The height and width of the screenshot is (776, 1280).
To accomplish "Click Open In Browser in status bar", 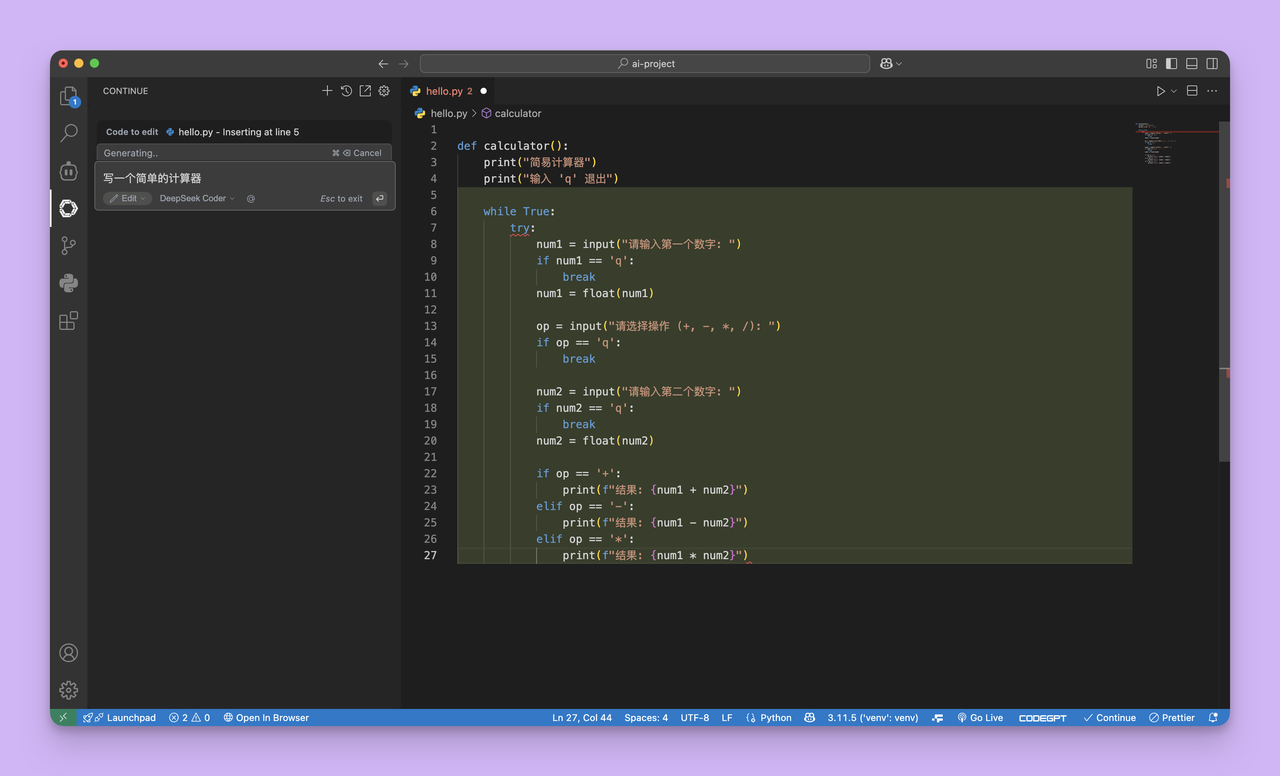I will click(x=266, y=718).
